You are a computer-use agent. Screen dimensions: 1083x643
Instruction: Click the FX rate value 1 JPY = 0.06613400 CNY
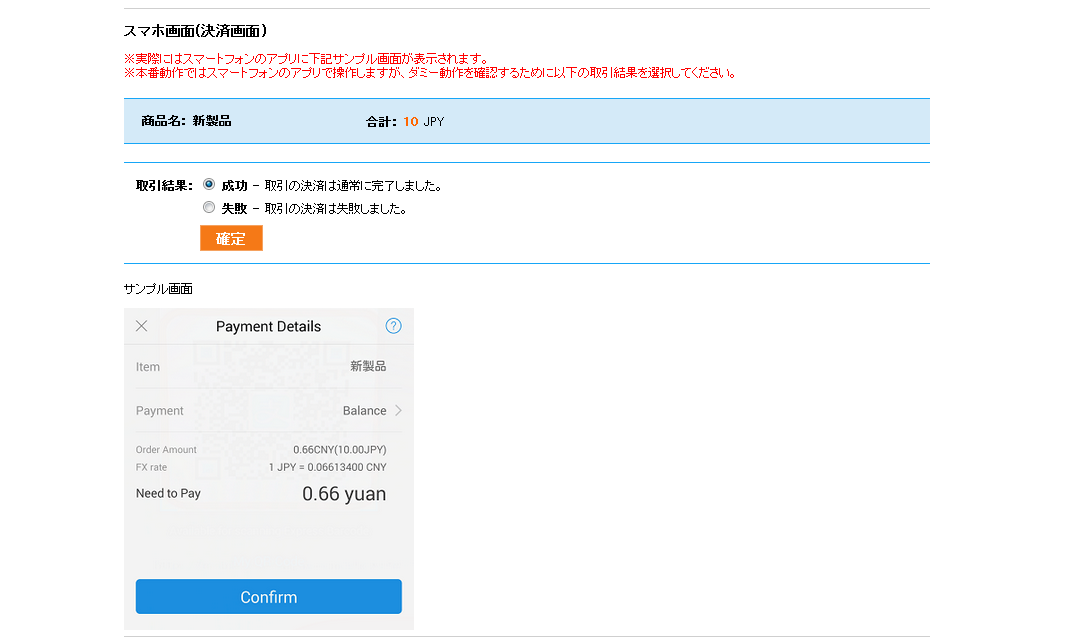(327, 468)
